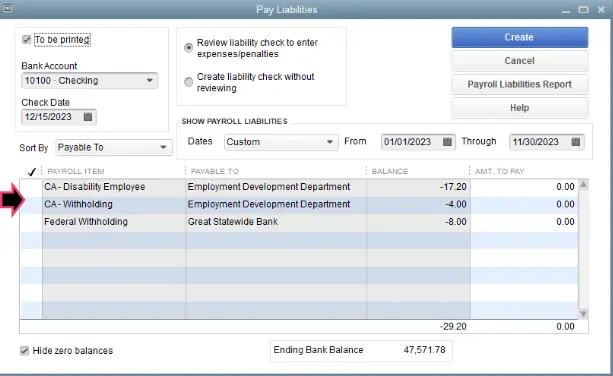Click the -8.00 balance cell

419,222
